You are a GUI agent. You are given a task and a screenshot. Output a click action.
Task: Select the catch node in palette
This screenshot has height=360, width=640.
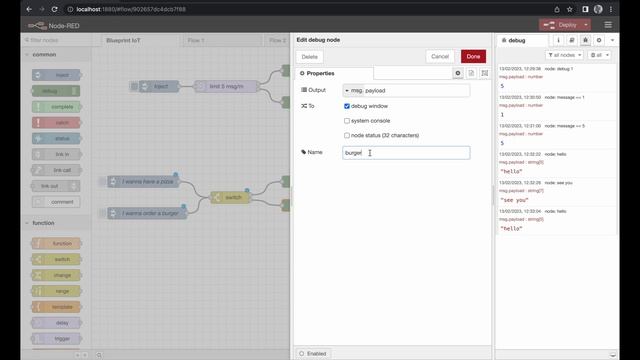(56, 122)
